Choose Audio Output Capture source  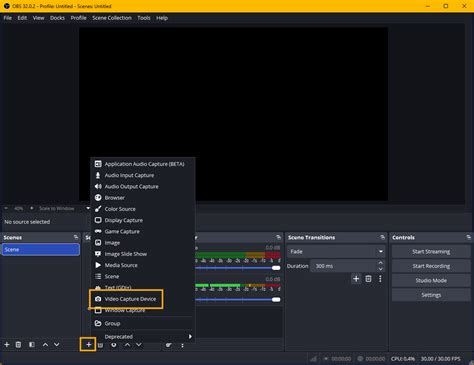(143, 187)
